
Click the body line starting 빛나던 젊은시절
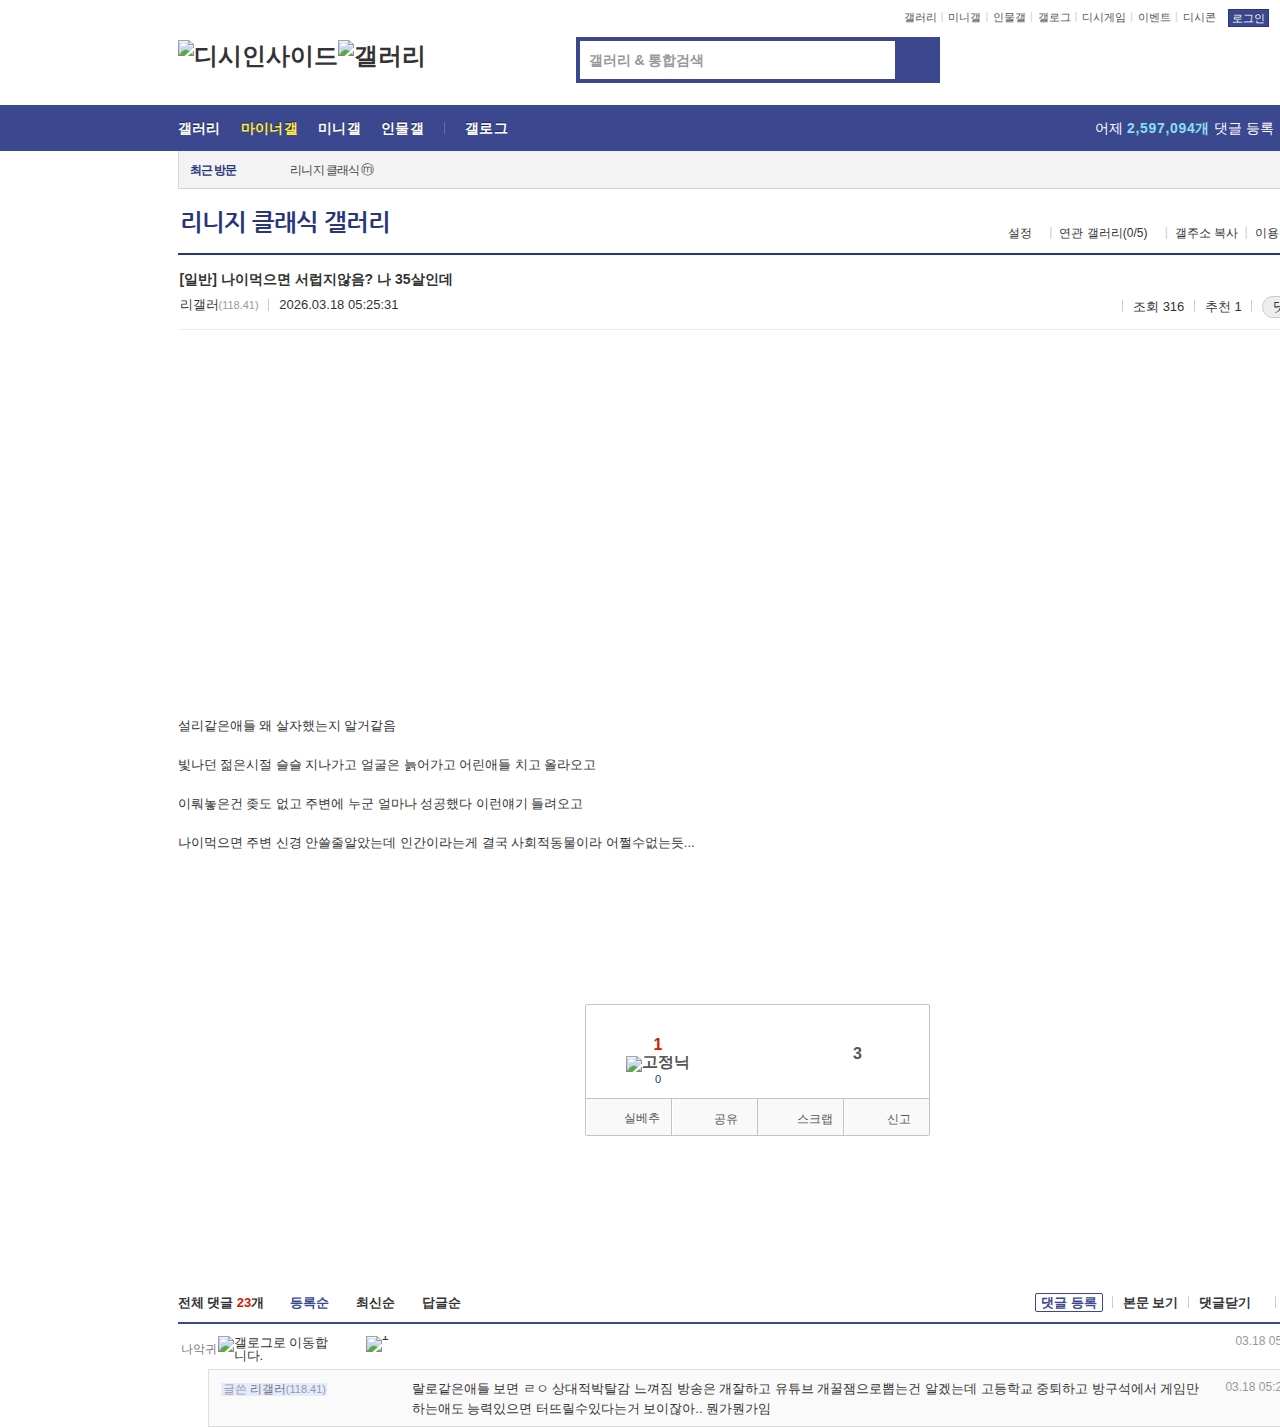click(x=387, y=765)
